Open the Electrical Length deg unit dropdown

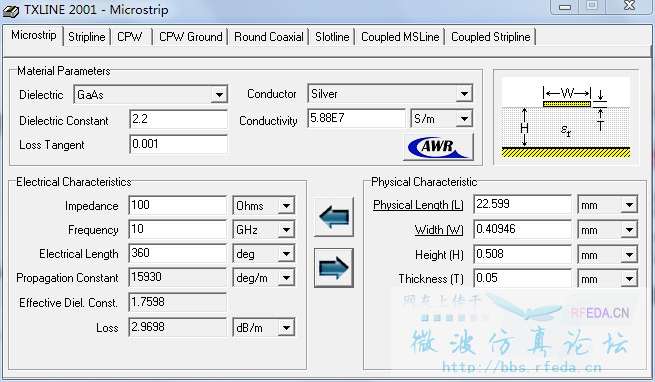[286, 254]
